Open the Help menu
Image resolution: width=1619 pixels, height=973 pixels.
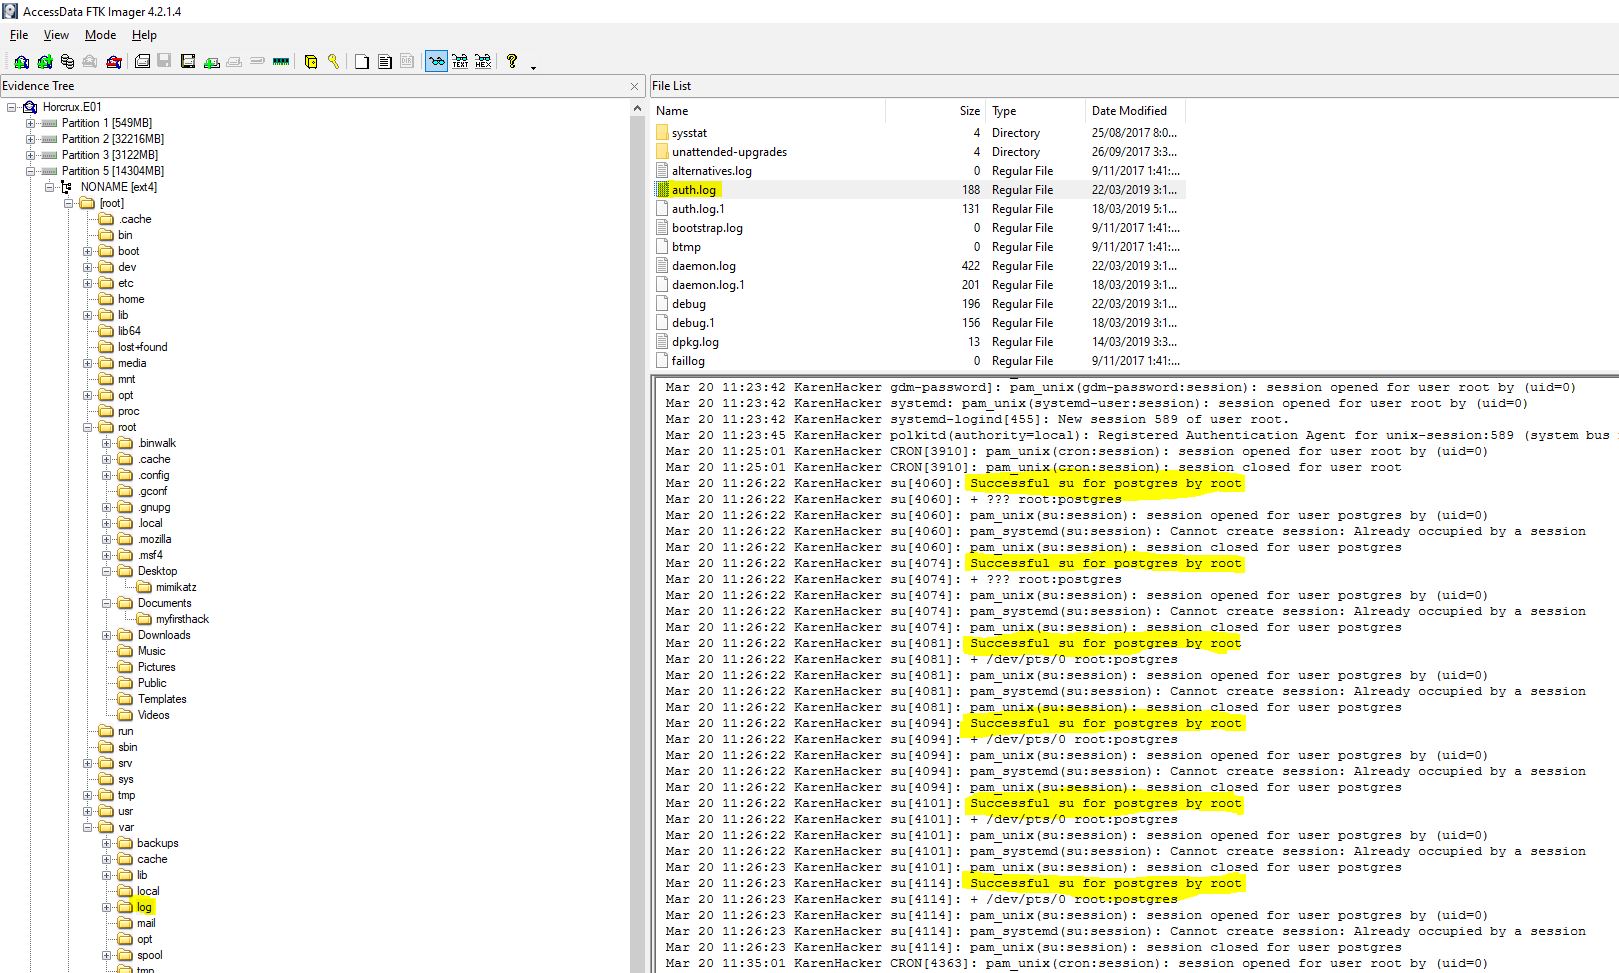(x=144, y=35)
